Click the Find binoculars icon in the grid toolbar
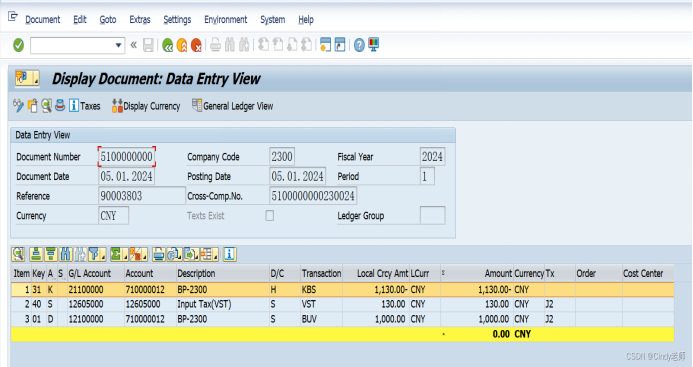This screenshot has height=367, width=693. pos(65,254)
